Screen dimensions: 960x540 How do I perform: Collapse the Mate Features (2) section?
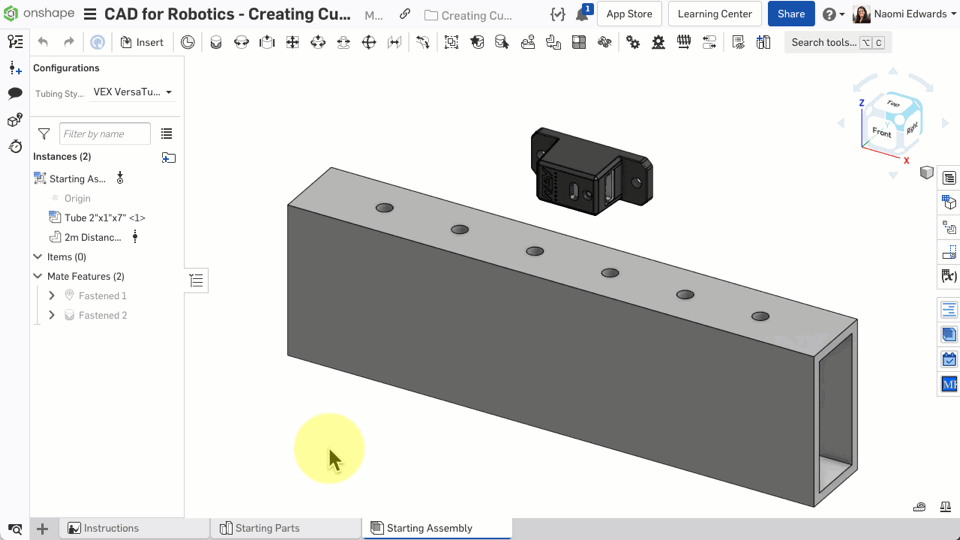pyautogui.click(x=38, y=276)
